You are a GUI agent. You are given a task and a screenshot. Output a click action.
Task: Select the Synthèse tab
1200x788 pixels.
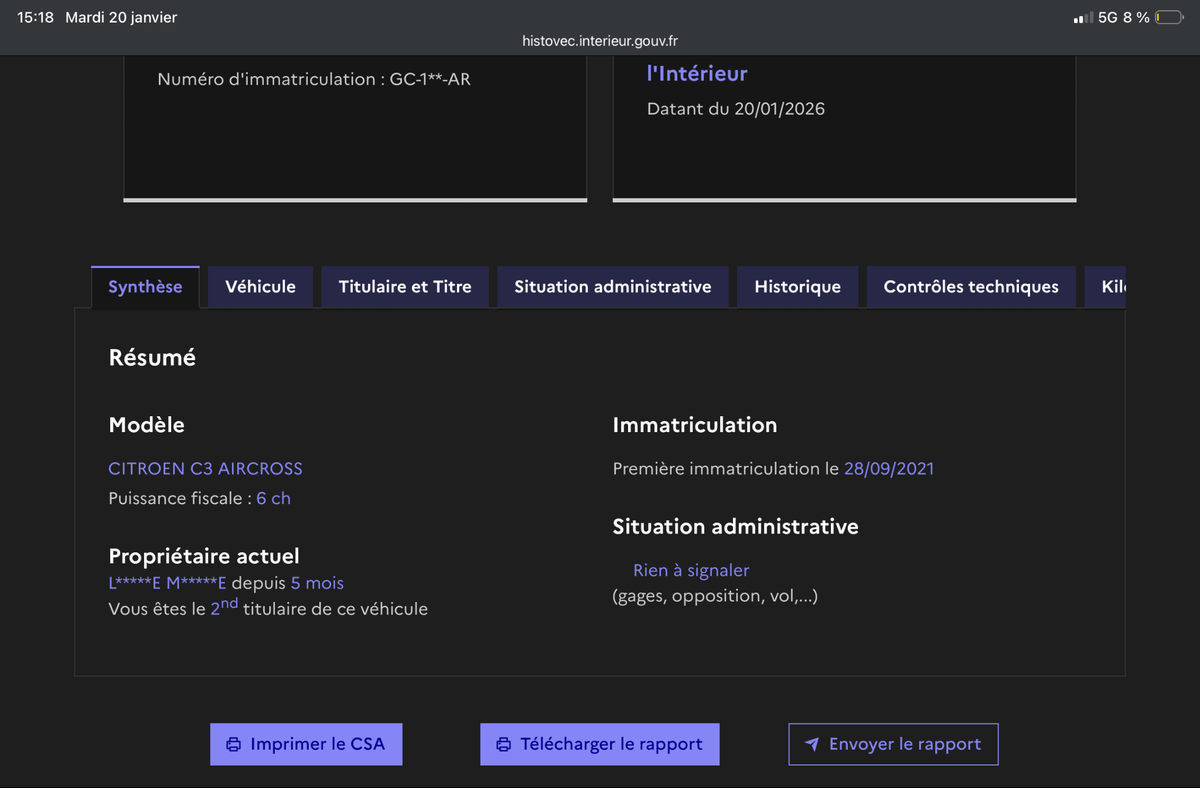coord(145,286)
